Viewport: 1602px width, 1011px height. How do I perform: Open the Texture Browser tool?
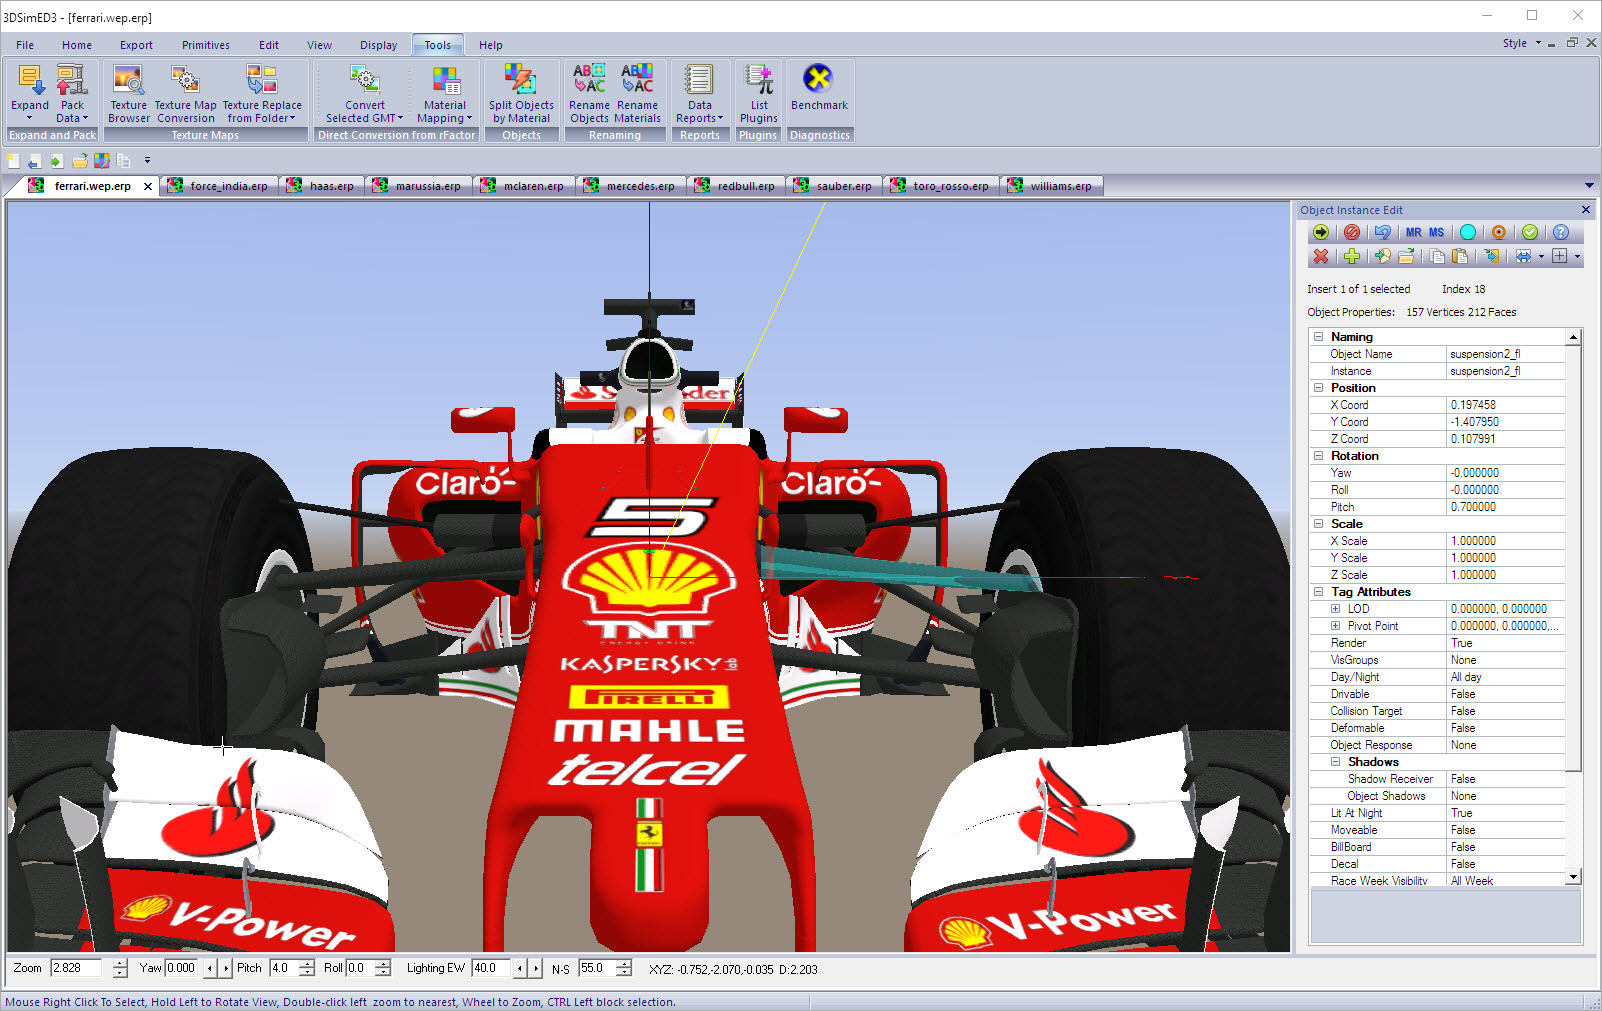pyautogui.click(x=129, y=93)
